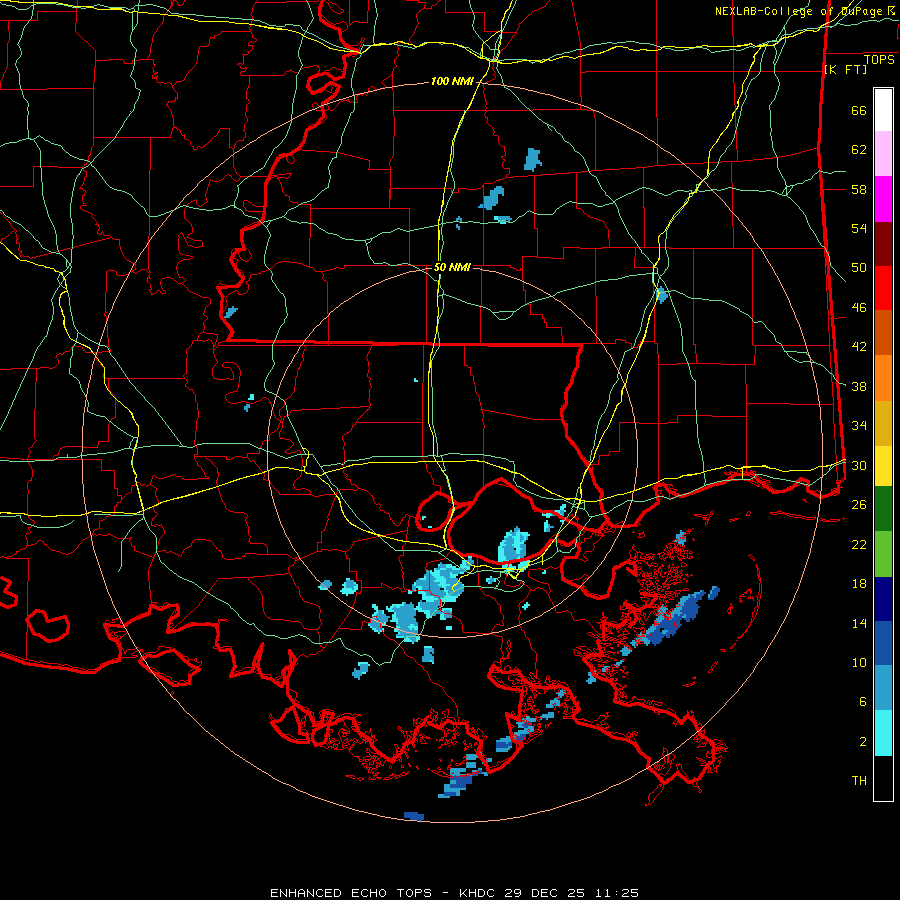Click the 'KHDC' radar site identifier
Viewport: 900px width, 900px height.
478,893
